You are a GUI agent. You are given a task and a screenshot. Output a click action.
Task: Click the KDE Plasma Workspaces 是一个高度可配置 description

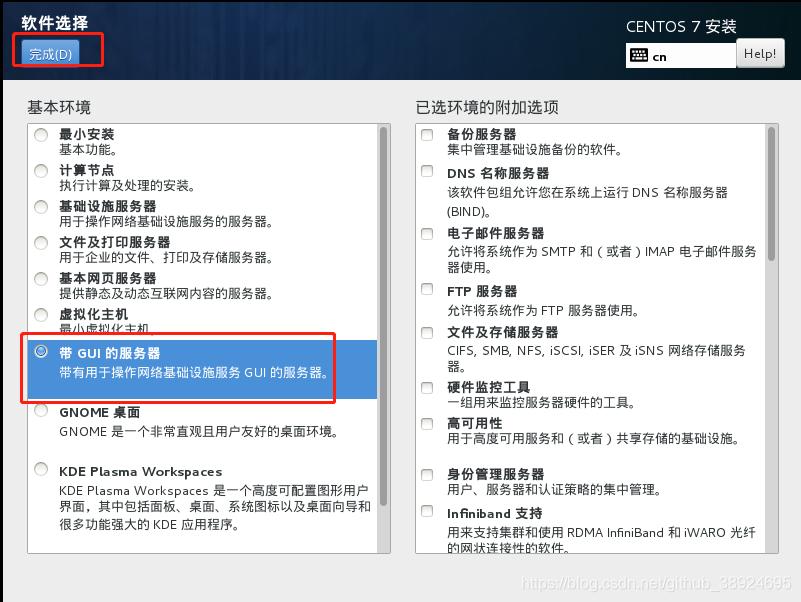coord(215,507)
